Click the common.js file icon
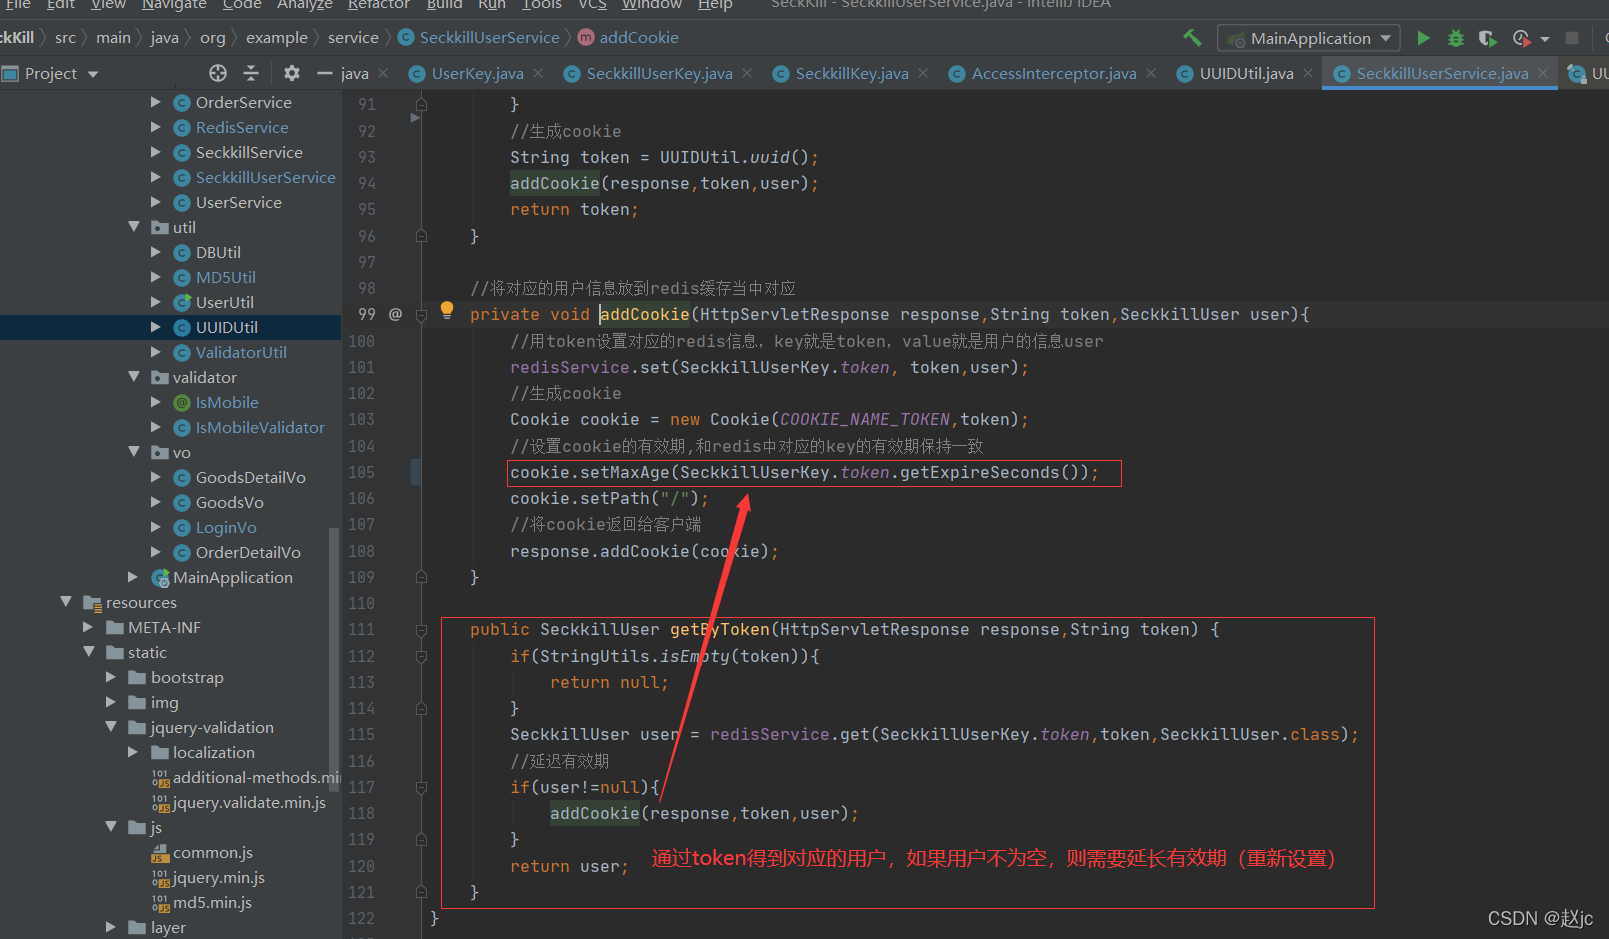Screen dimensions: 1609x939 160,853
